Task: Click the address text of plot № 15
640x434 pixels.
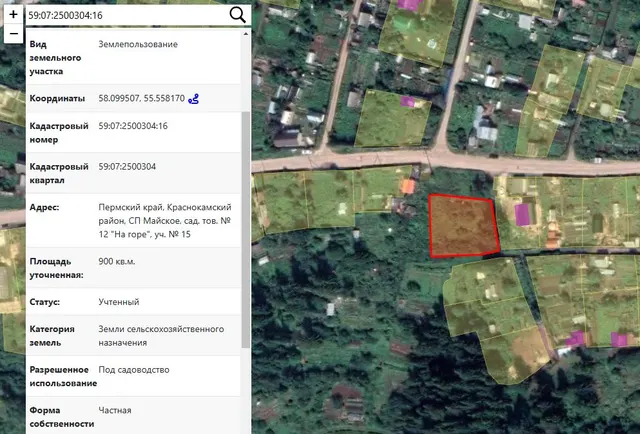Action: point(165,221)
